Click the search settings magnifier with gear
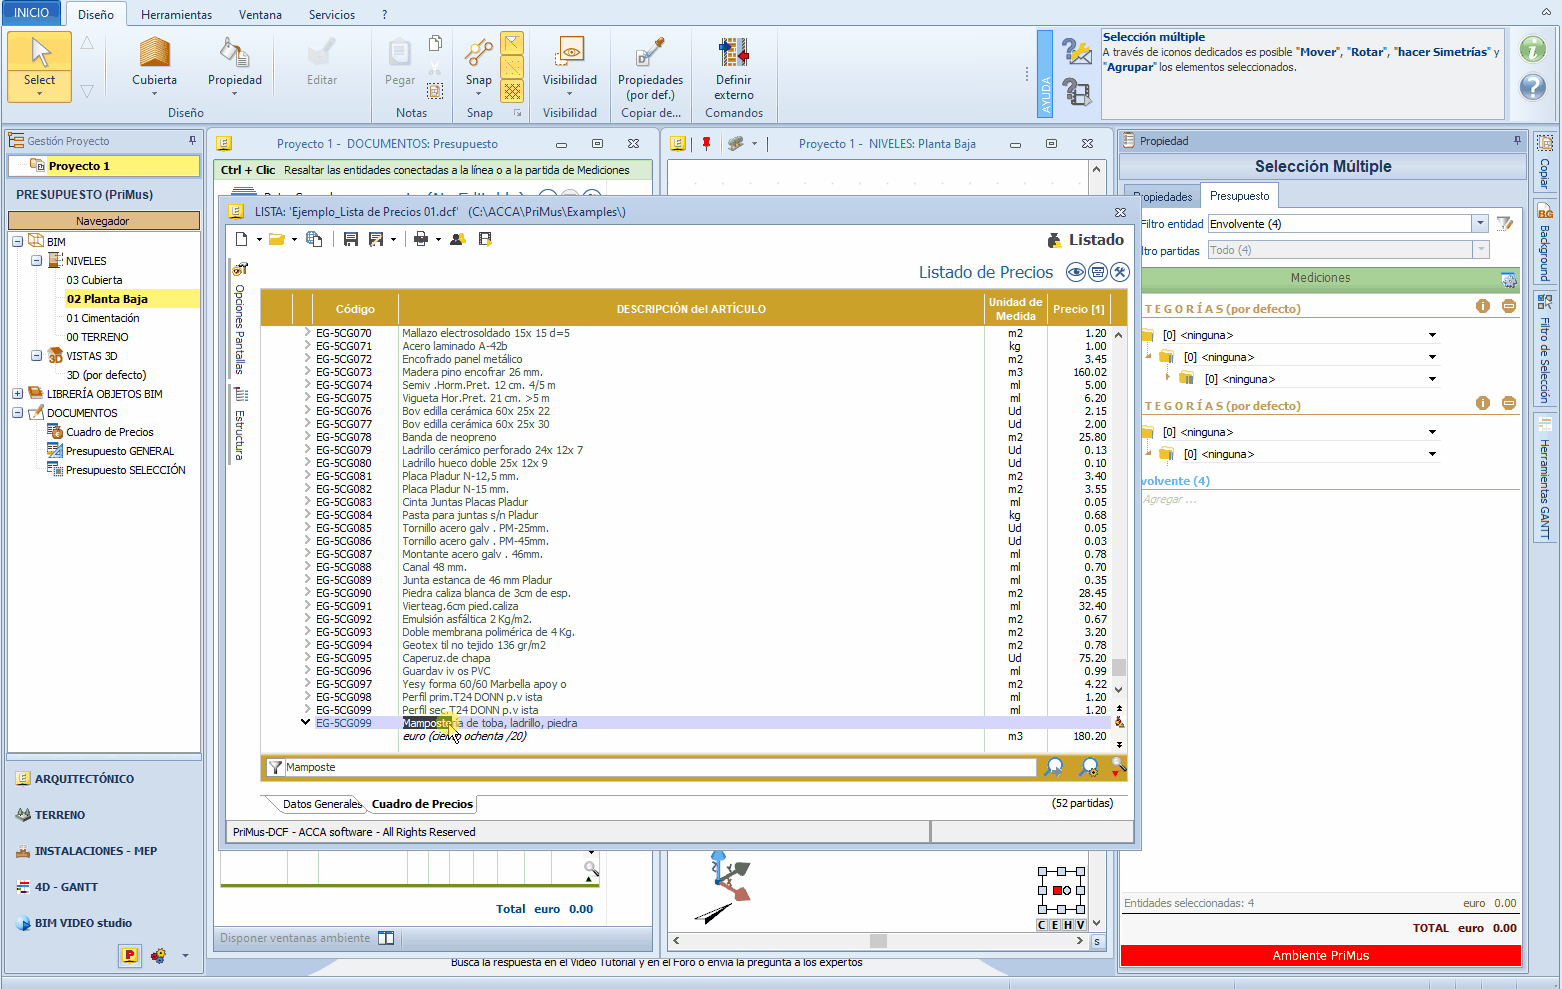This screenshot has width=1562, height=989. [x=1089, y=767]
